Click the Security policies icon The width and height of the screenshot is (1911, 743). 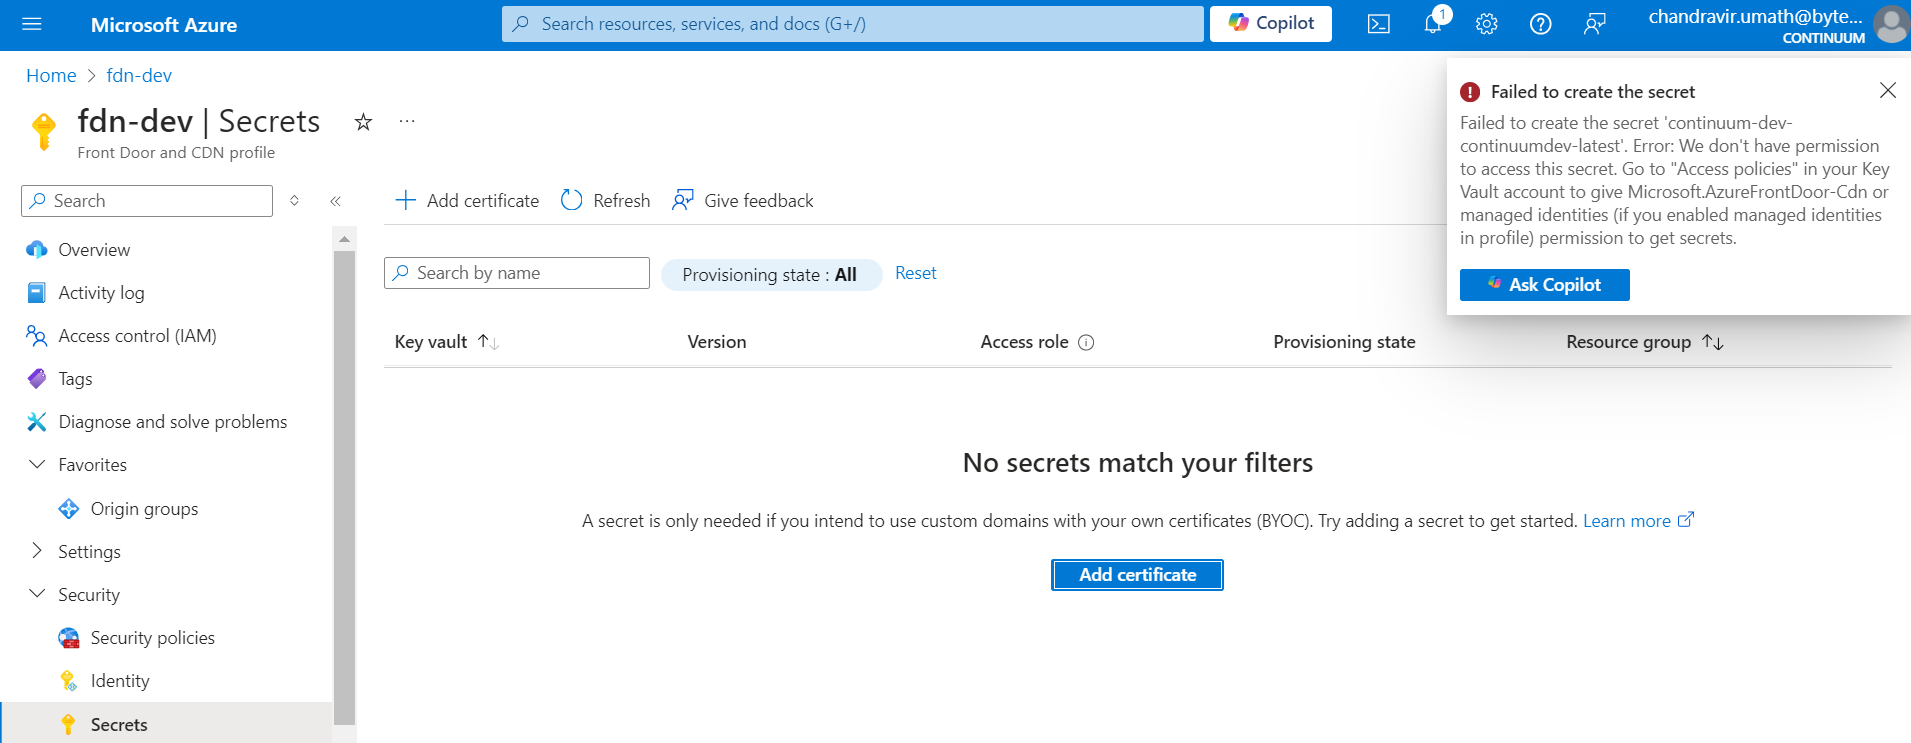pos(69,638)
